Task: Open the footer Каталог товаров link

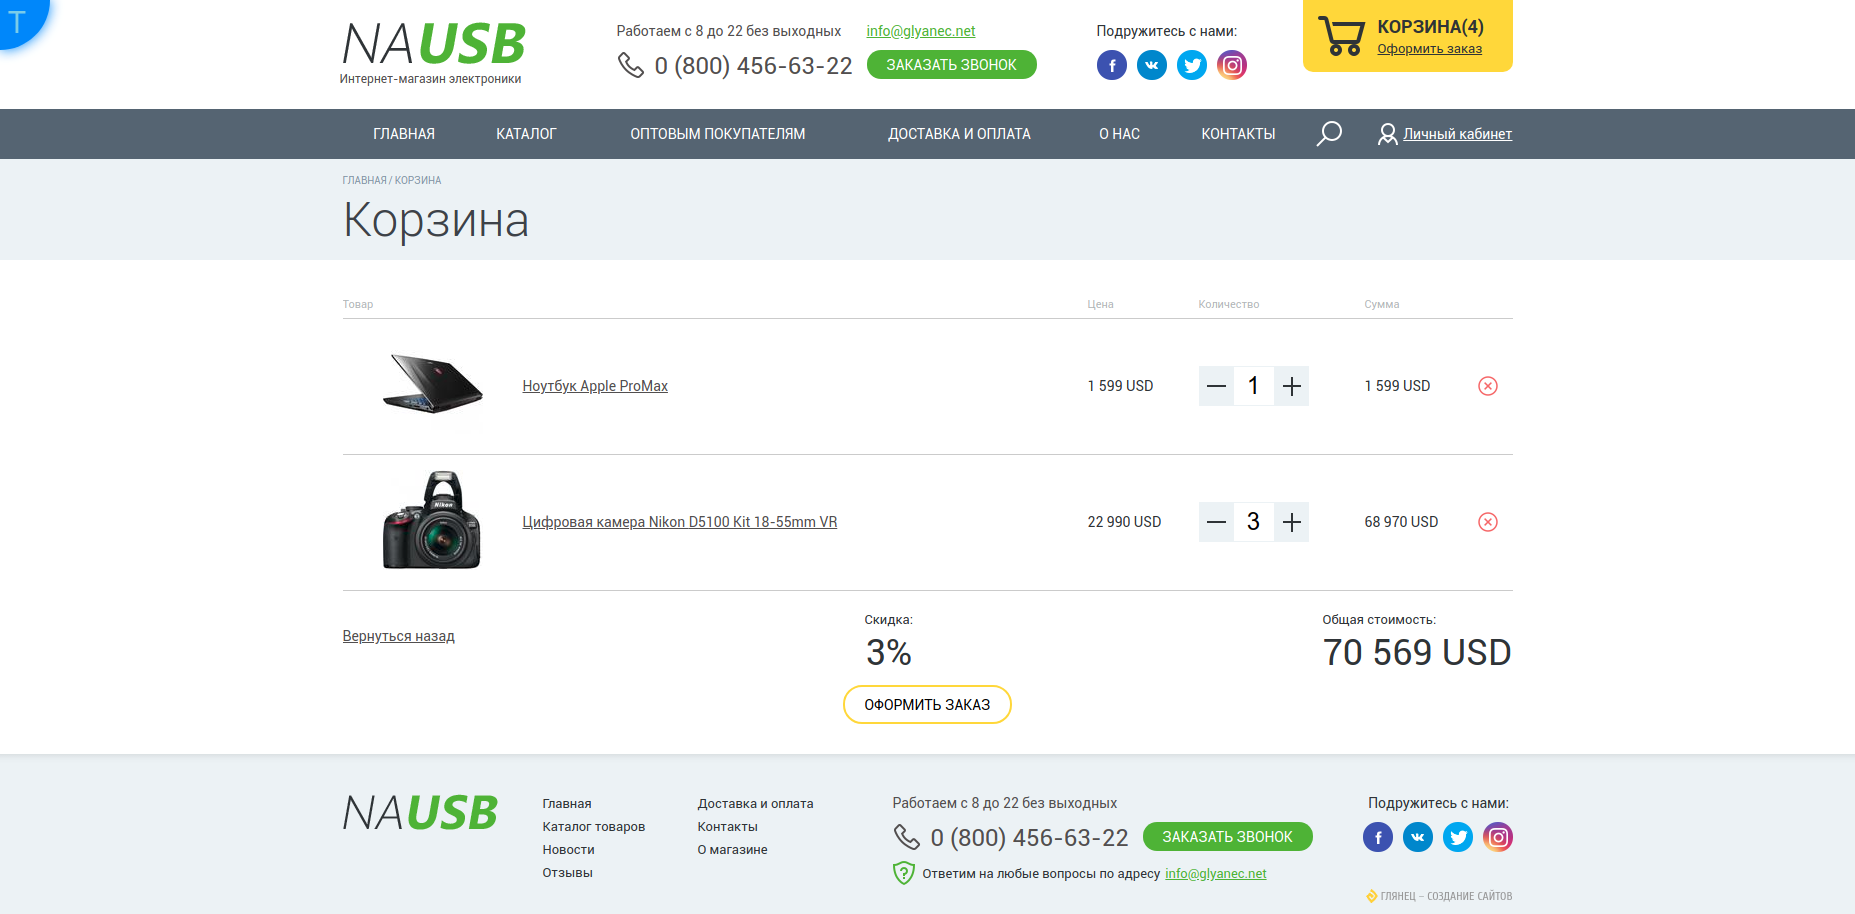Action: coord(593,827)
